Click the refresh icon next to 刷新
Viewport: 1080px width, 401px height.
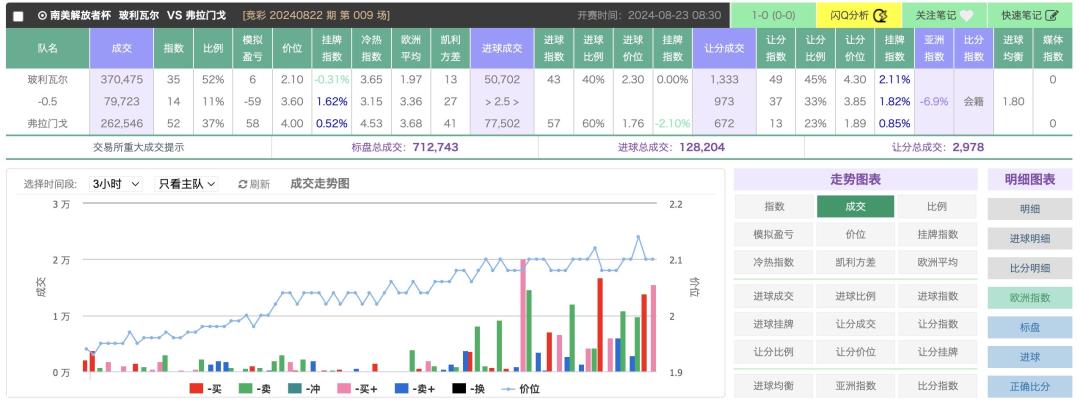pyautogui.click(x=242, y=184)
